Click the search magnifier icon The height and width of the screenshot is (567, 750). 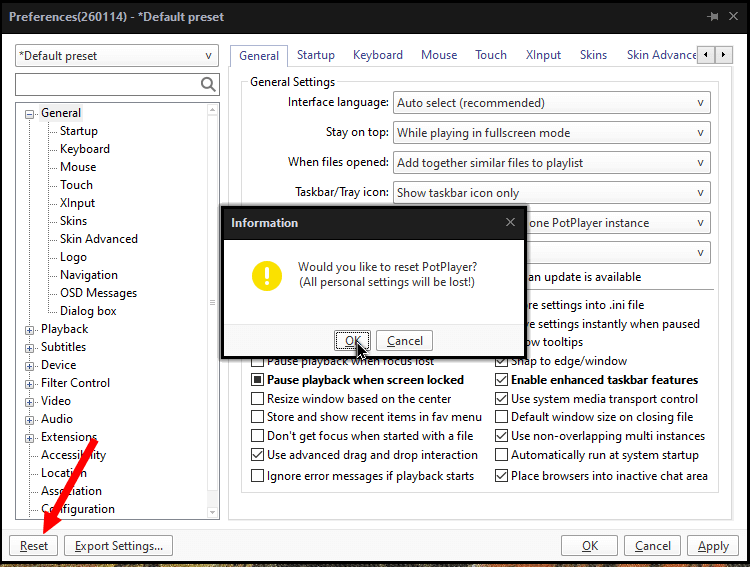pos(208,85)
